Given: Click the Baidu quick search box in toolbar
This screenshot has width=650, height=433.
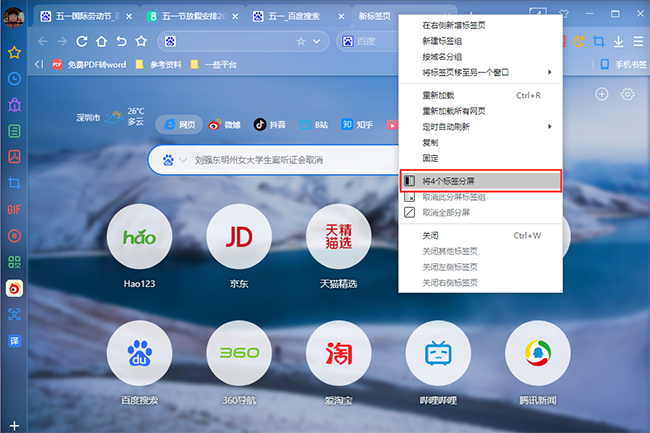Looking at the screenshot, I should [368, 41].
